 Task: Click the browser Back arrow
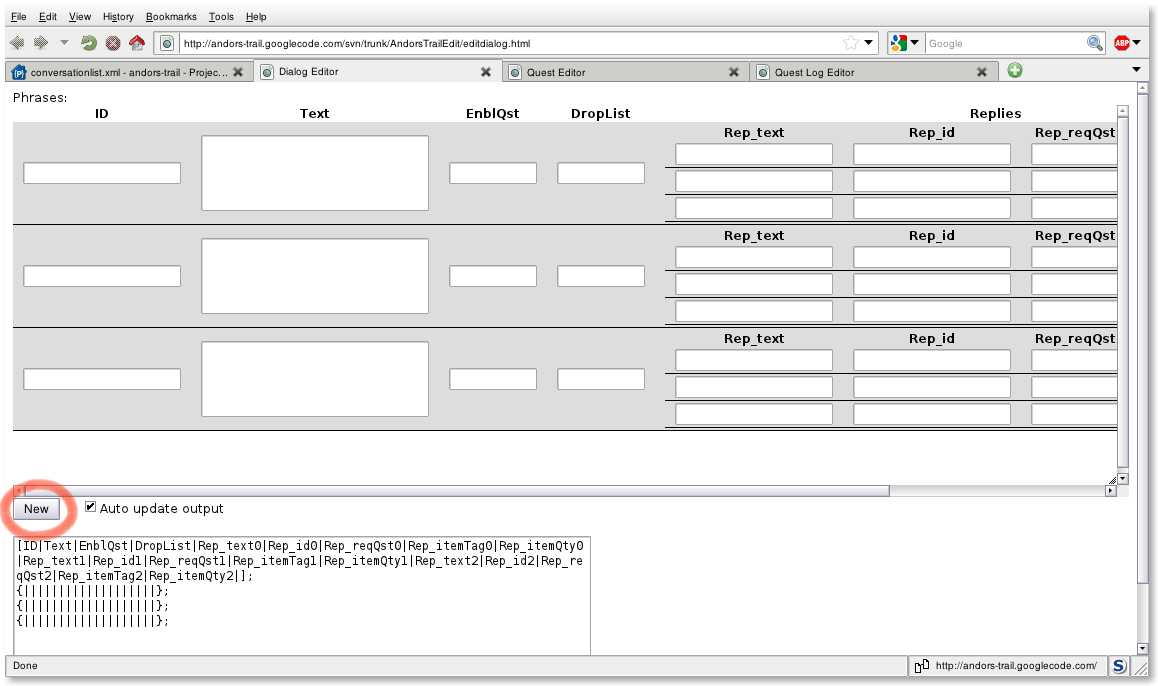pyautogui.click(x=17, y=43)
